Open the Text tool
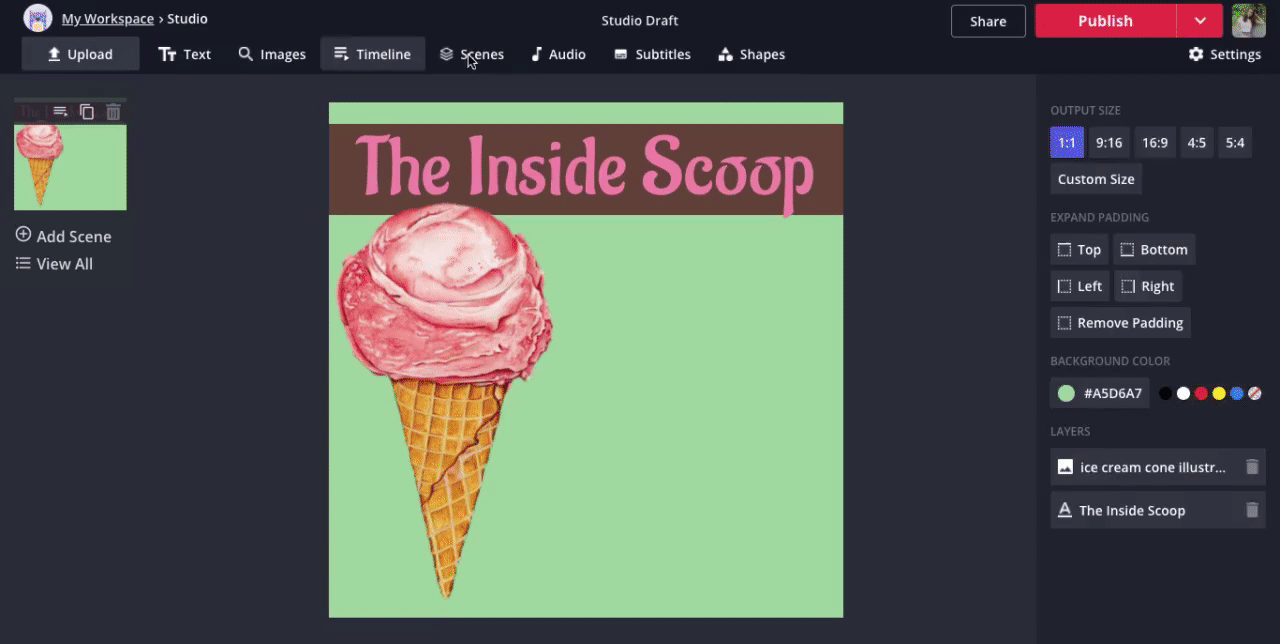The image size is (1280, 644). coord(185,54)
